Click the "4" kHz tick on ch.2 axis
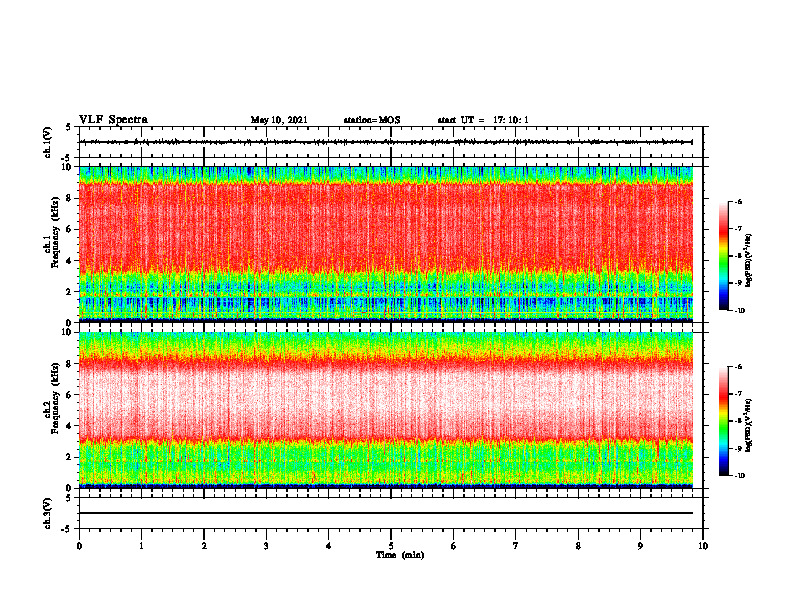 click(x=70, y=426)
